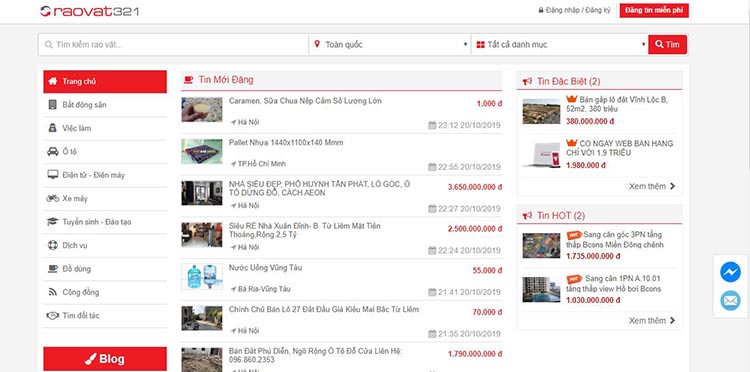The width and height of the screenshot is (750, 372).
Task: Click the Sang căn 1PN A.10.01 thumbnail
Action: pyautogui.click(x=541, y=289)
